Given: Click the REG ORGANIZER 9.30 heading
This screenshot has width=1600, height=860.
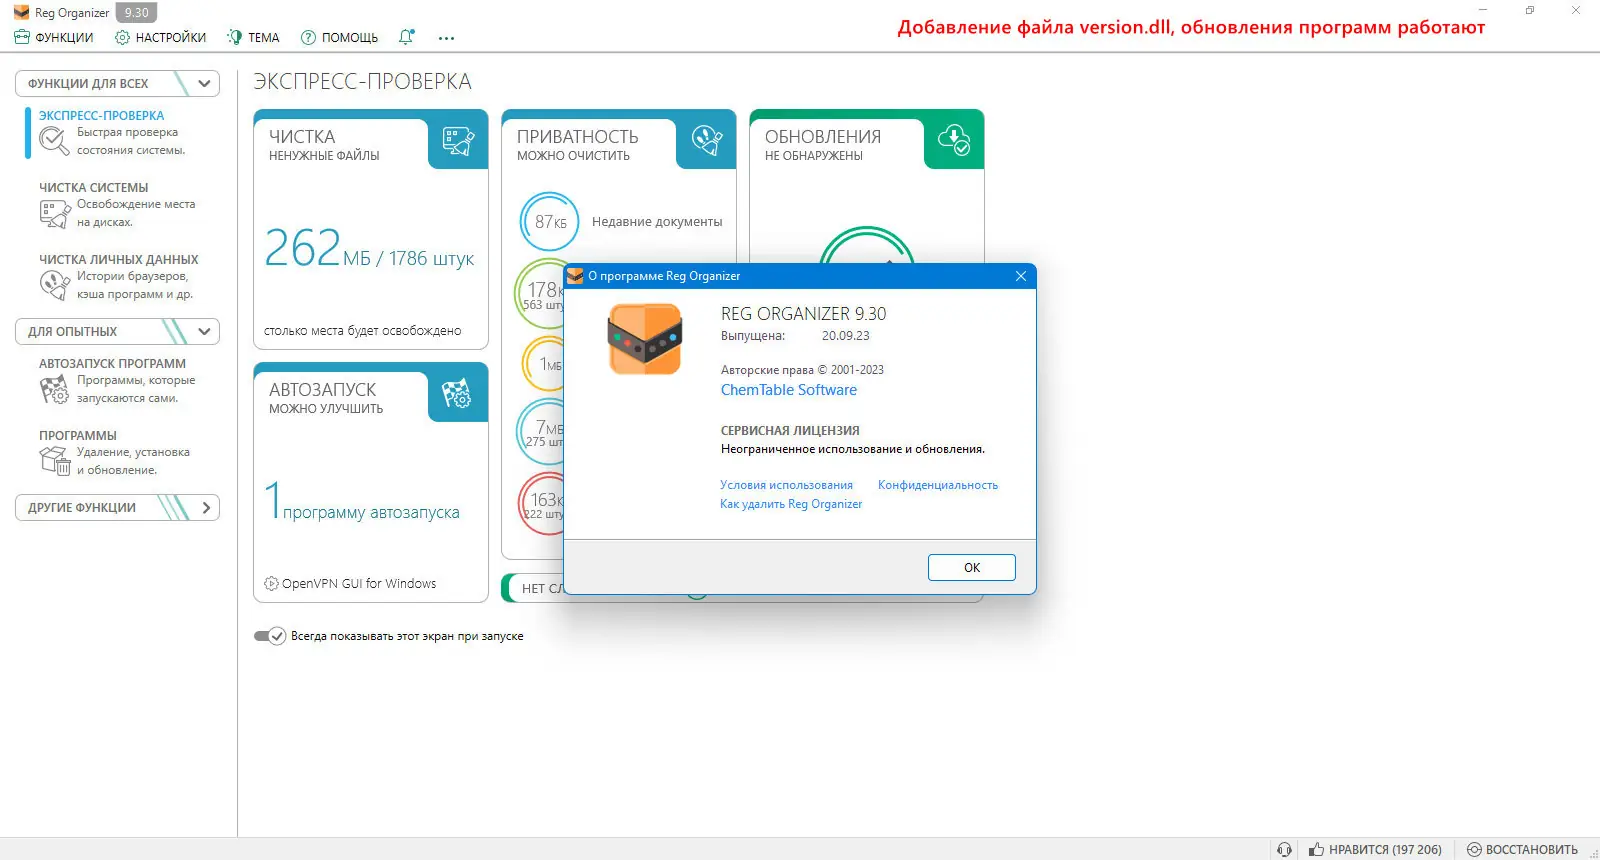Looking at the screenshot, I should click(x=803, y=314).
